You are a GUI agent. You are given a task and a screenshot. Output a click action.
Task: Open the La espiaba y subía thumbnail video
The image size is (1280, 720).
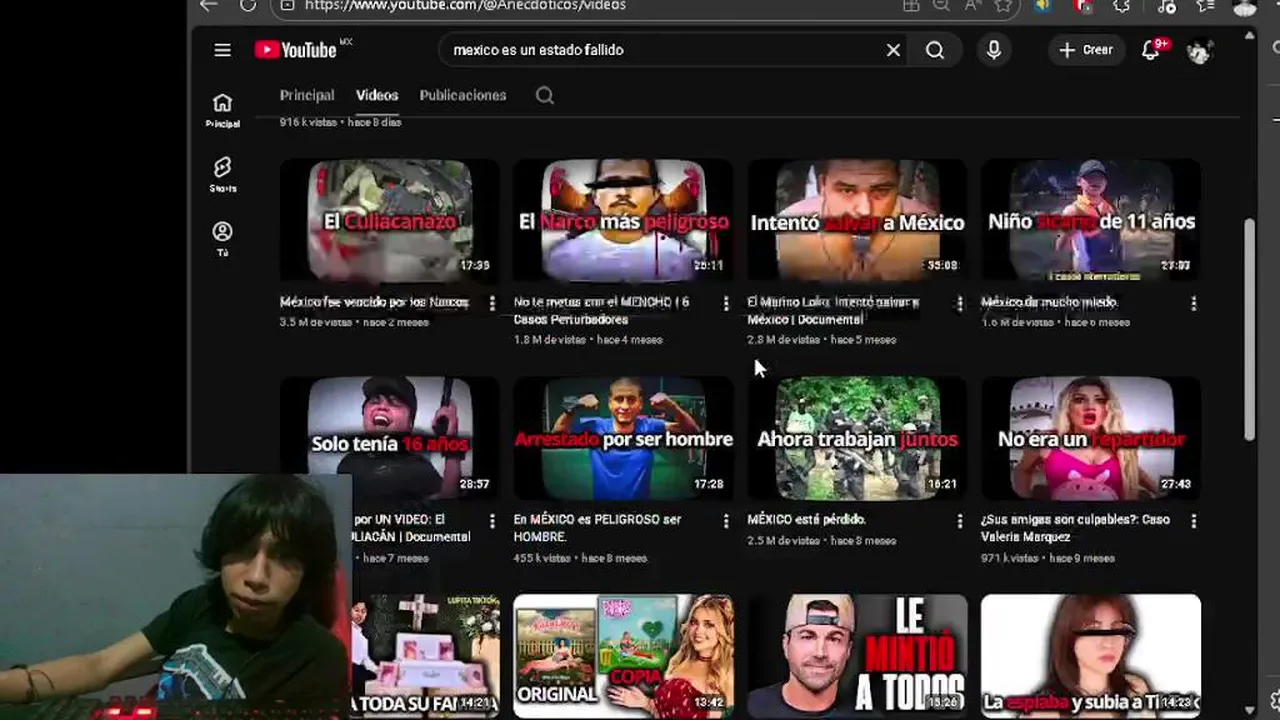pos(1091,655)
